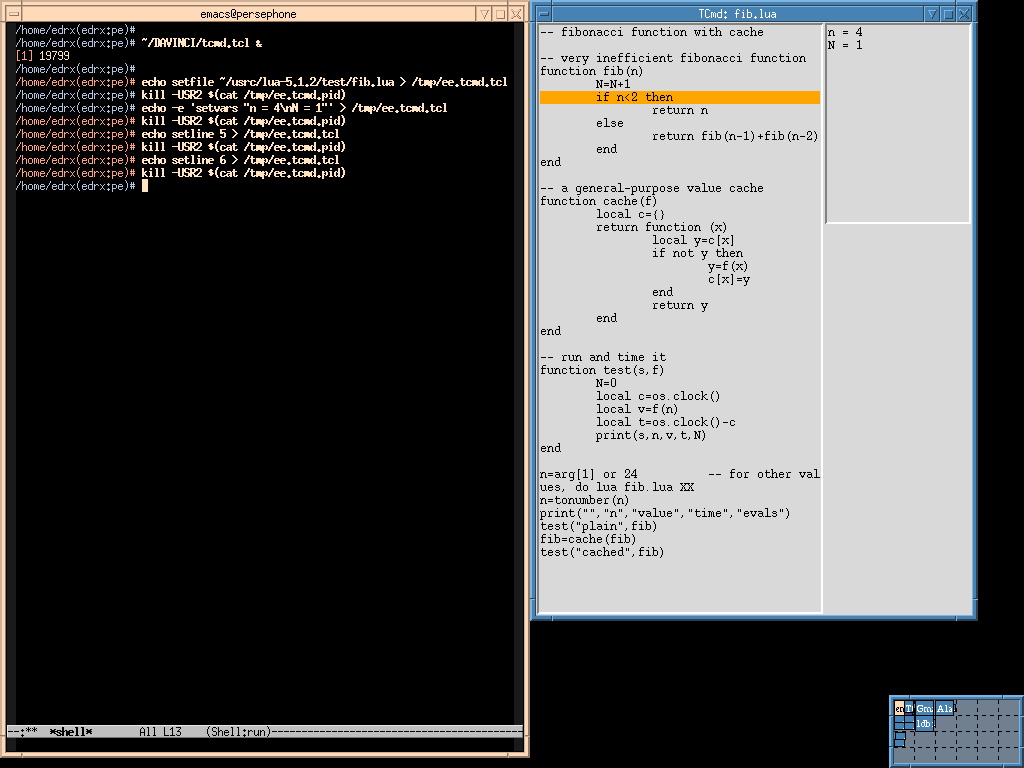This screenshot has height=768, width=1024.
Task: Select the emacs@persephone title bar
Action: [x=248, y=14]
